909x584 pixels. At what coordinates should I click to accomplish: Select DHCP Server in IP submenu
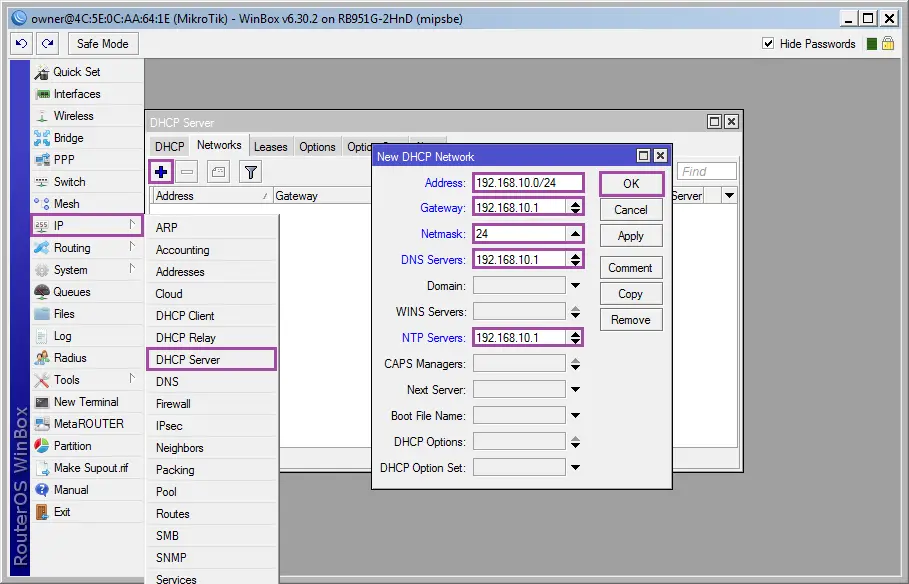click(x=188, y=360)
